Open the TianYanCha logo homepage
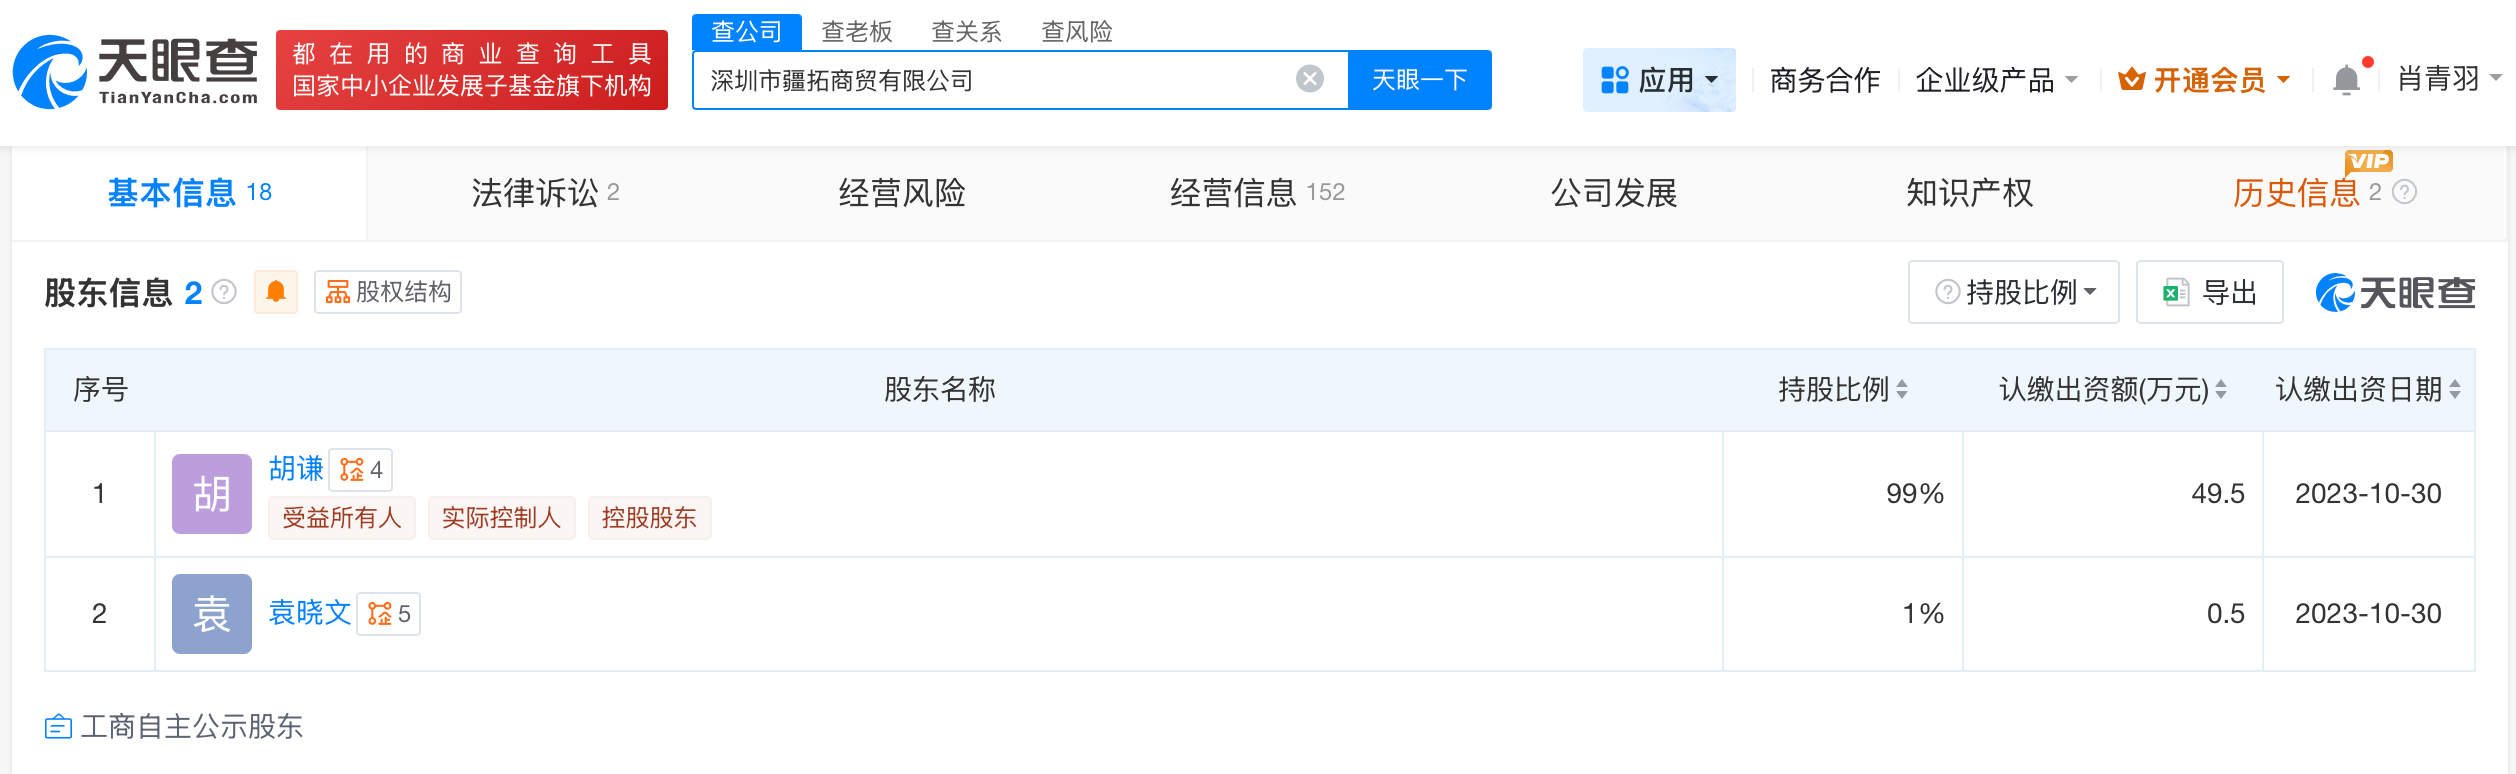Viewport: 2516px width, 774px height. click(x=136, y=71)
